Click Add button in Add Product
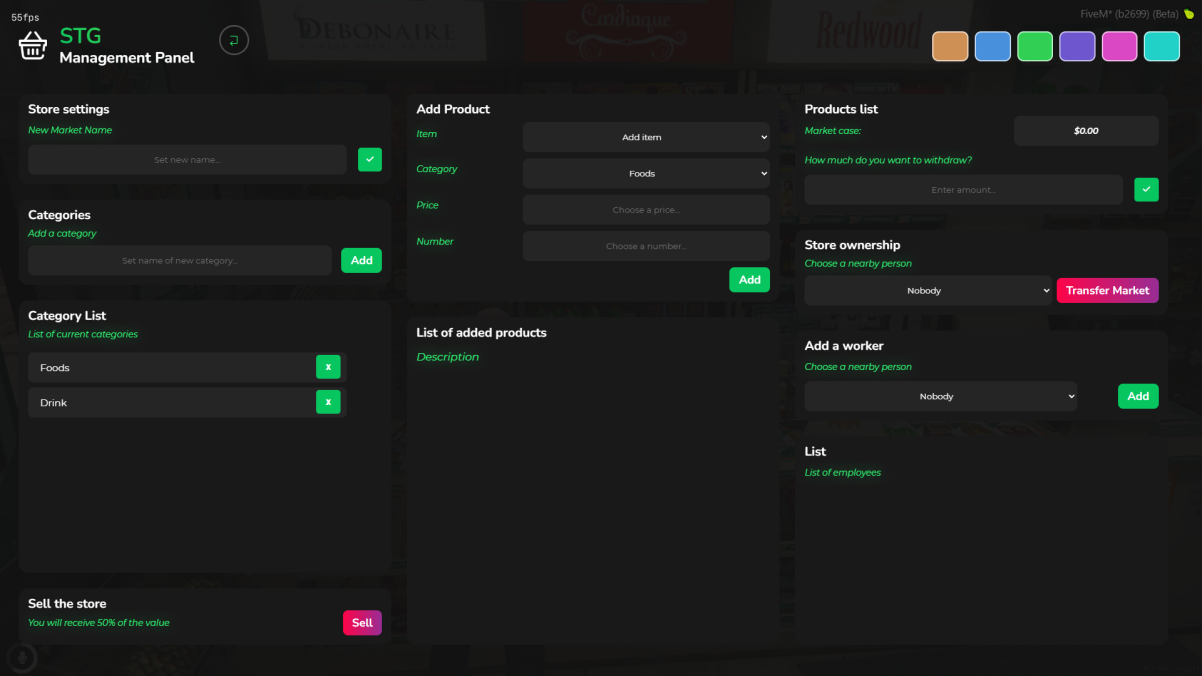 (749, 280)
